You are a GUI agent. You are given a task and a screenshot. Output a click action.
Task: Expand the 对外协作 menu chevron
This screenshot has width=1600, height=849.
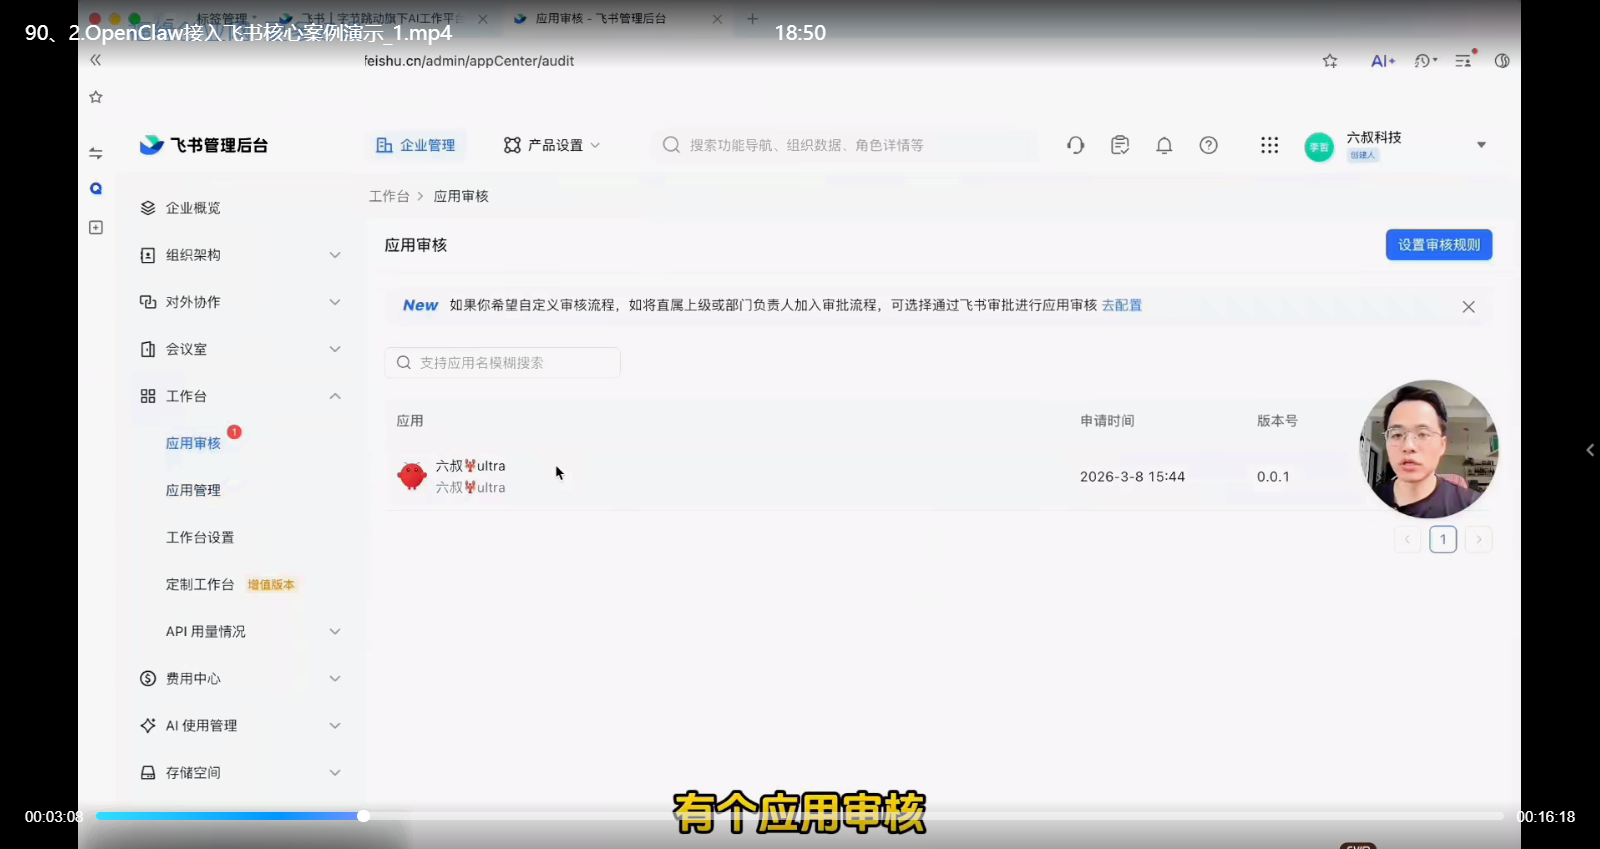click(x=335, y=302)
